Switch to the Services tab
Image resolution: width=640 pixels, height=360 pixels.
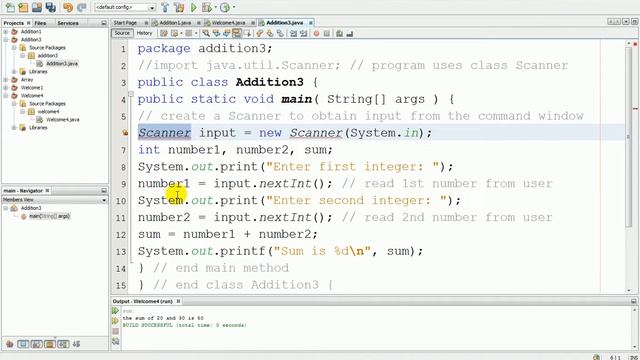point(68,23)
